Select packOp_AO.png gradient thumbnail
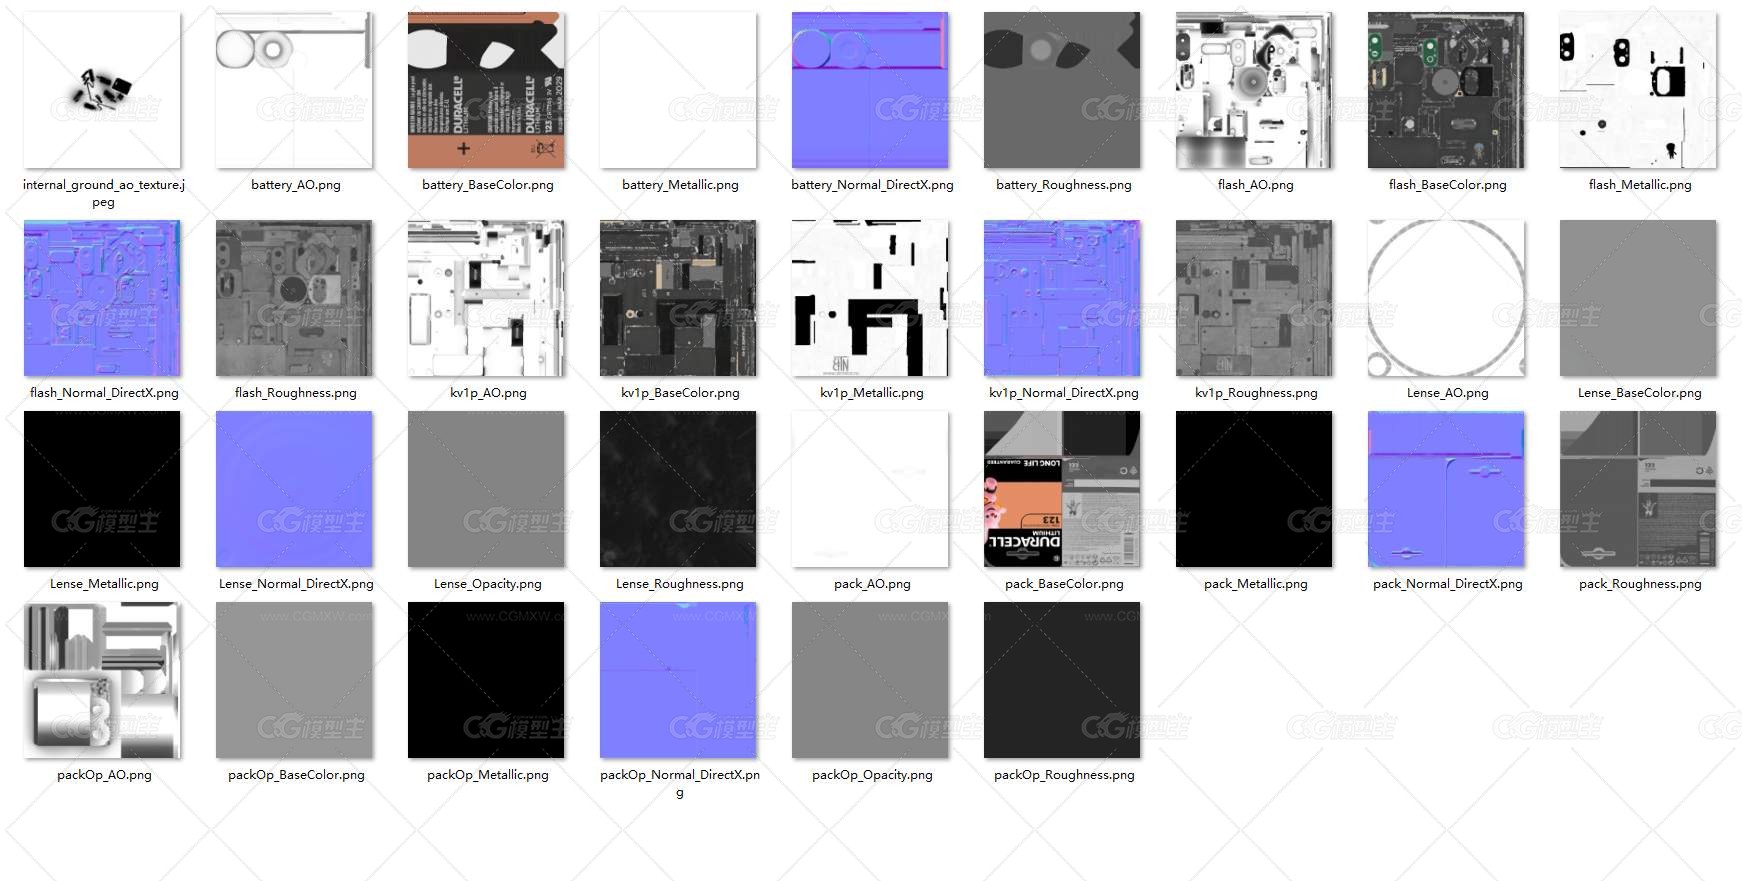The image size is (1742, 881). click(x=102, y=680)
